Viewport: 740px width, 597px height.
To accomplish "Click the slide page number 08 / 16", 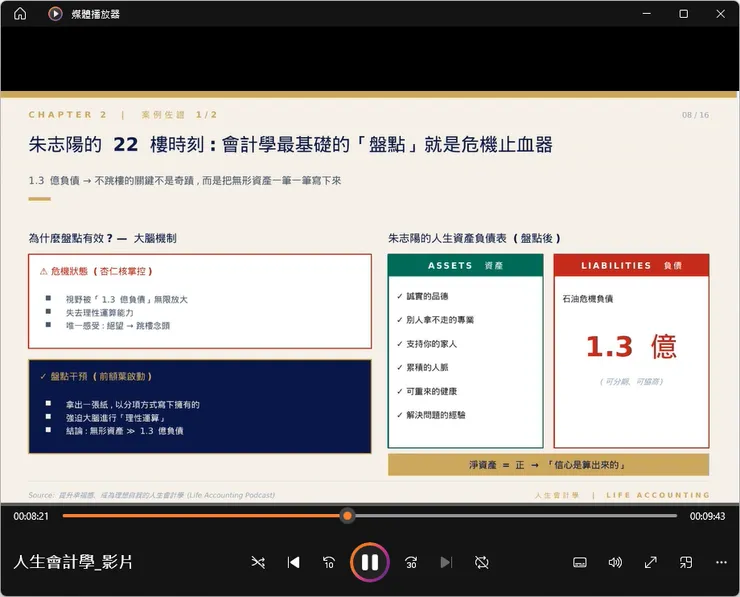I will pos(695,115).
